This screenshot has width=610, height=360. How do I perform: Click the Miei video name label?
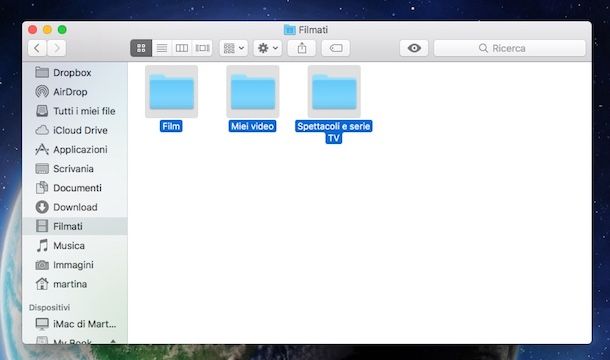click(x=252, y=126)
